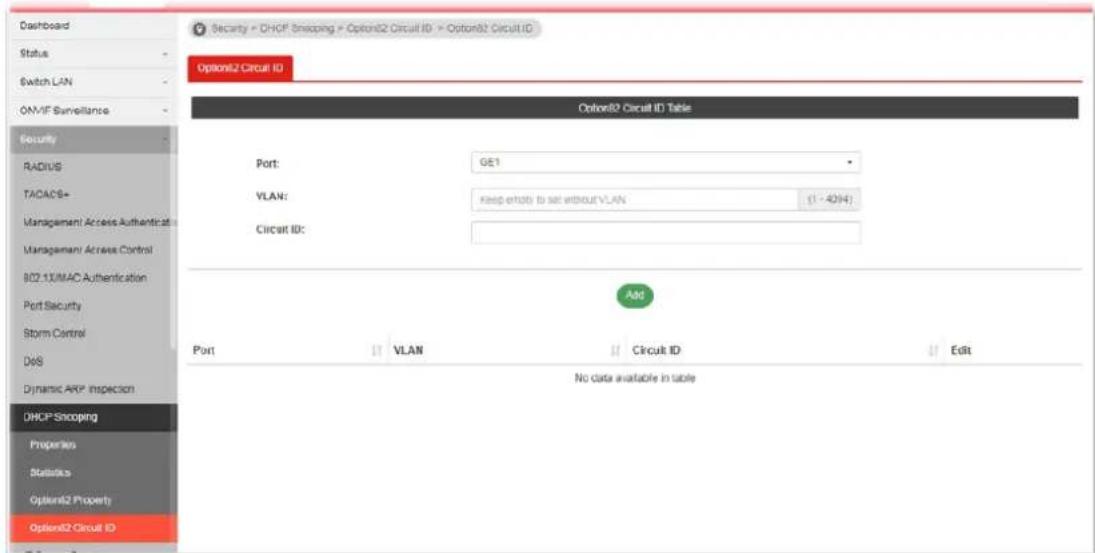1095x553 pixels.
Task: Open Port Security page
Action: pos(94,306)
